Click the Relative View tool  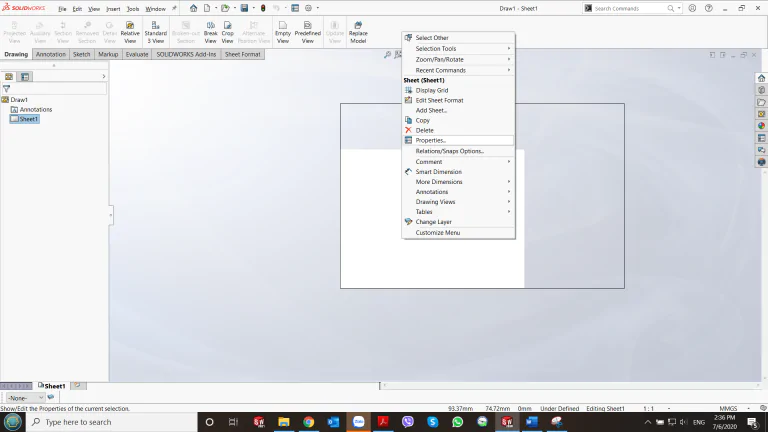[x=130, y=32]
